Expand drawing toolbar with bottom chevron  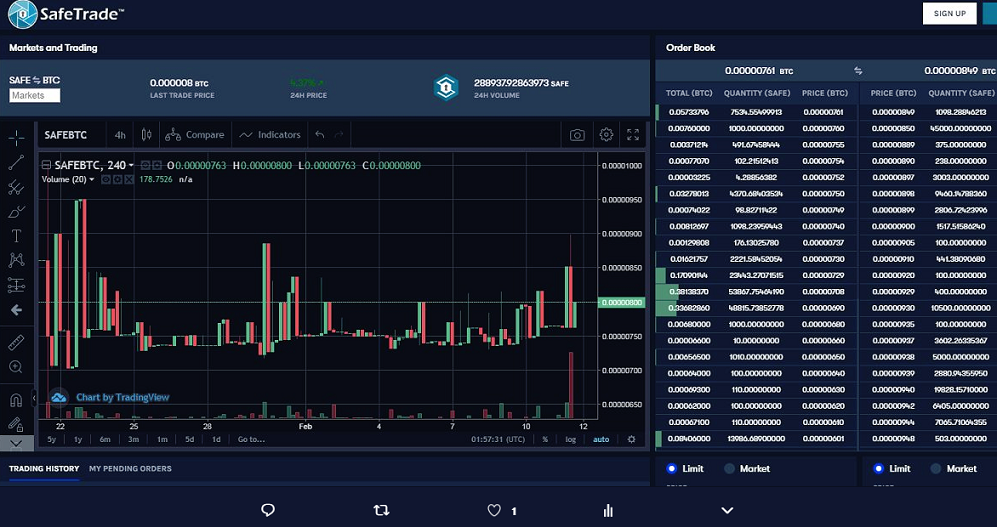click(17, 443)
